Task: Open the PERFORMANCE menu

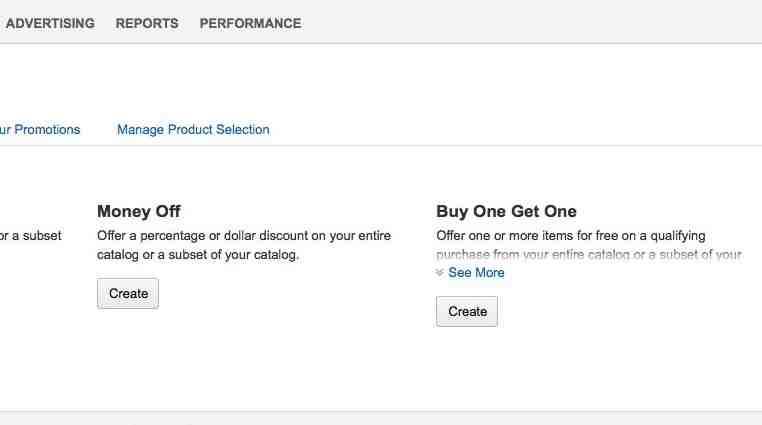Action: coord(250,23)
